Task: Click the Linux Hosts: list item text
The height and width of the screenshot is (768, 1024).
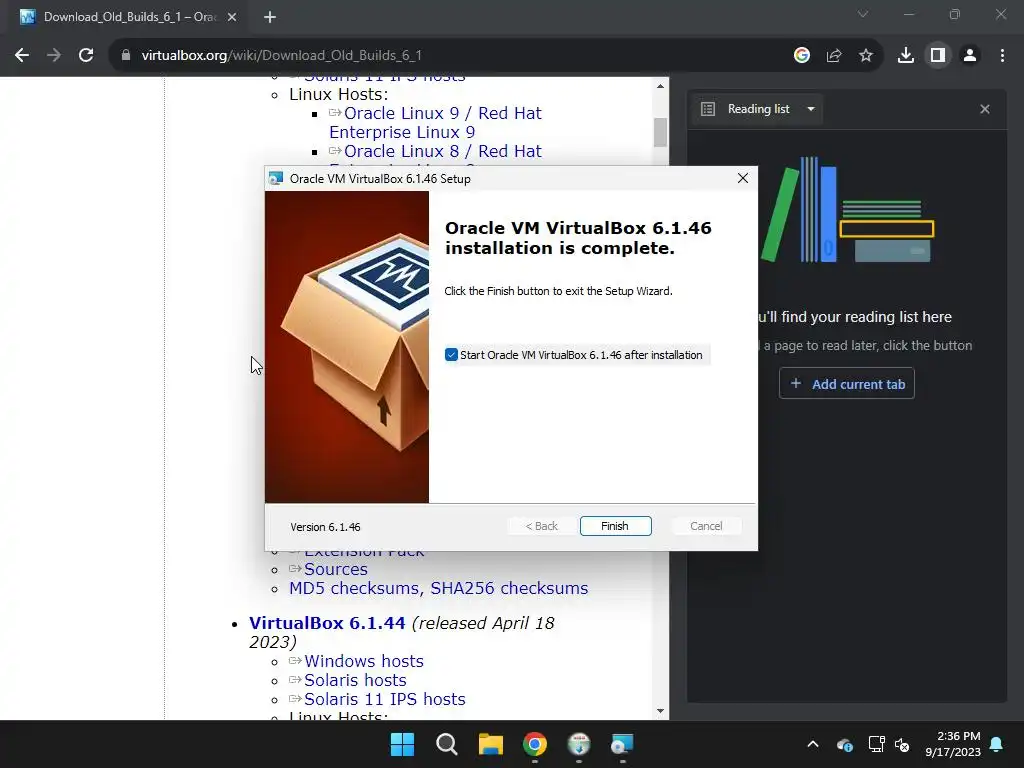Action: 338,95
